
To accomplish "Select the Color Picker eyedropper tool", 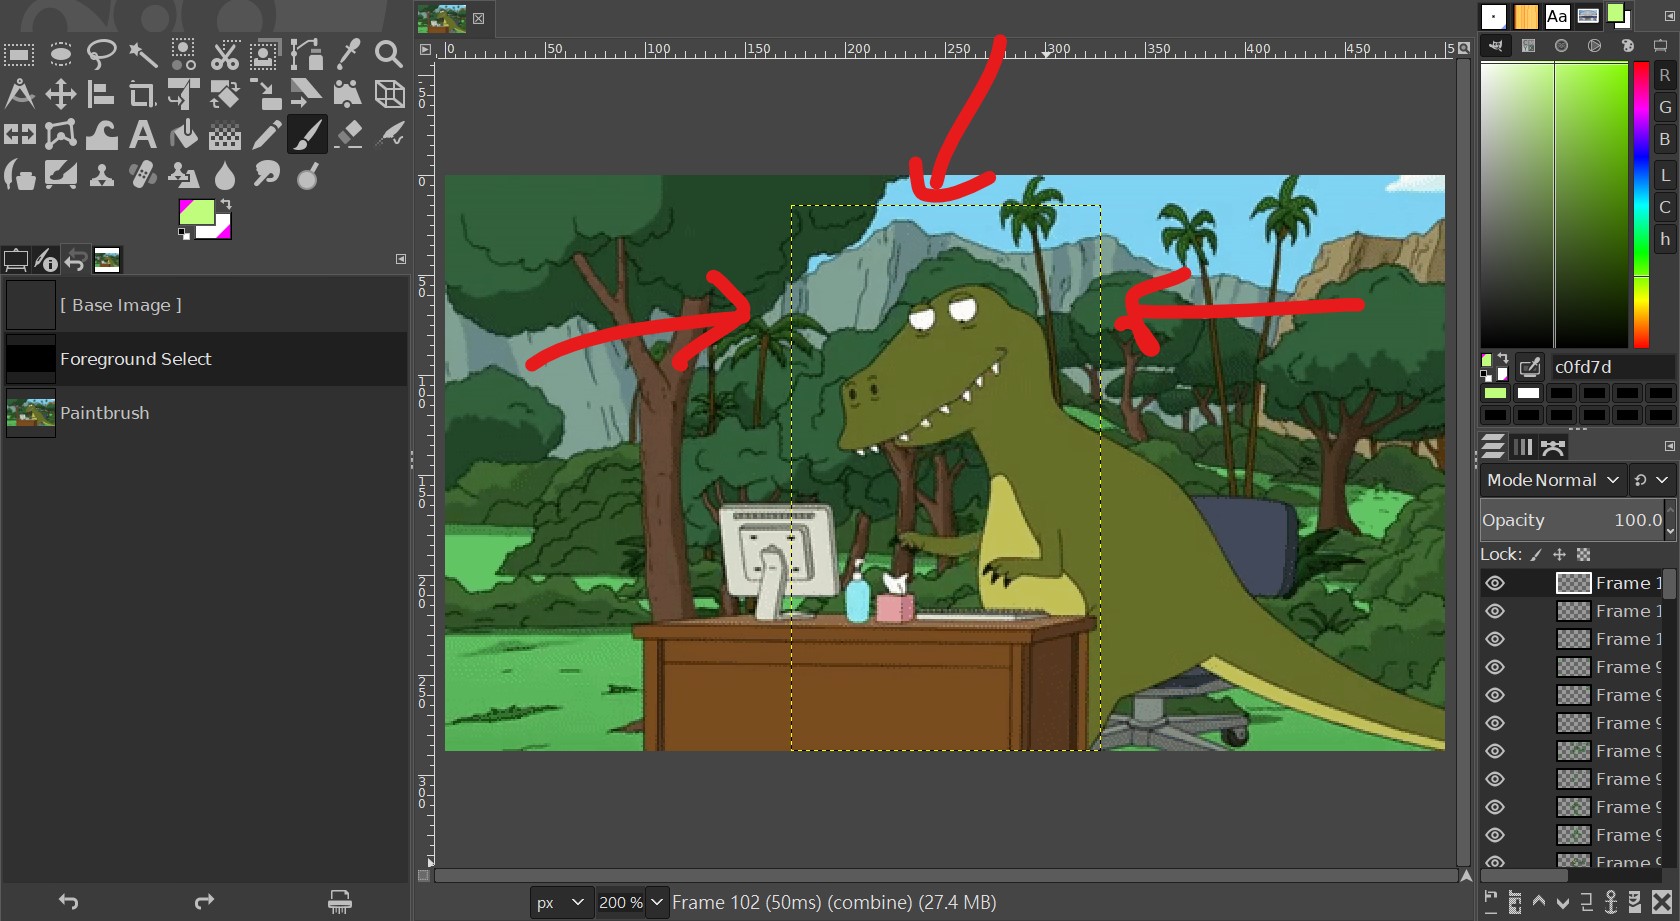I will pos(348,54).
